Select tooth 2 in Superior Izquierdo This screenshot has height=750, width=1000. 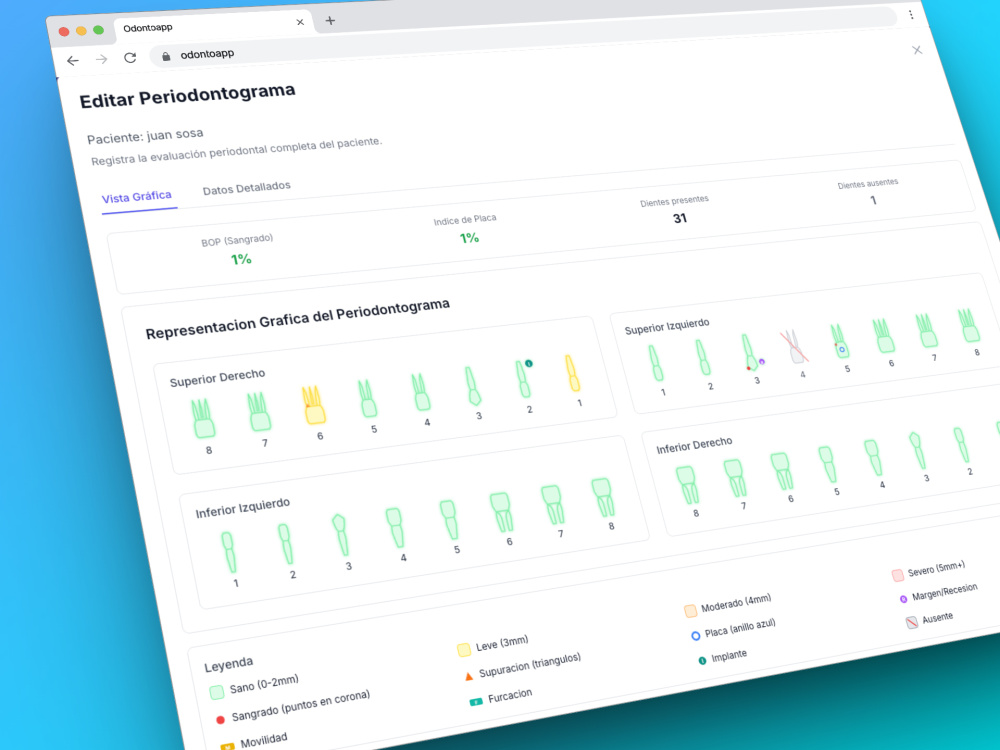(x=702, y=357)
